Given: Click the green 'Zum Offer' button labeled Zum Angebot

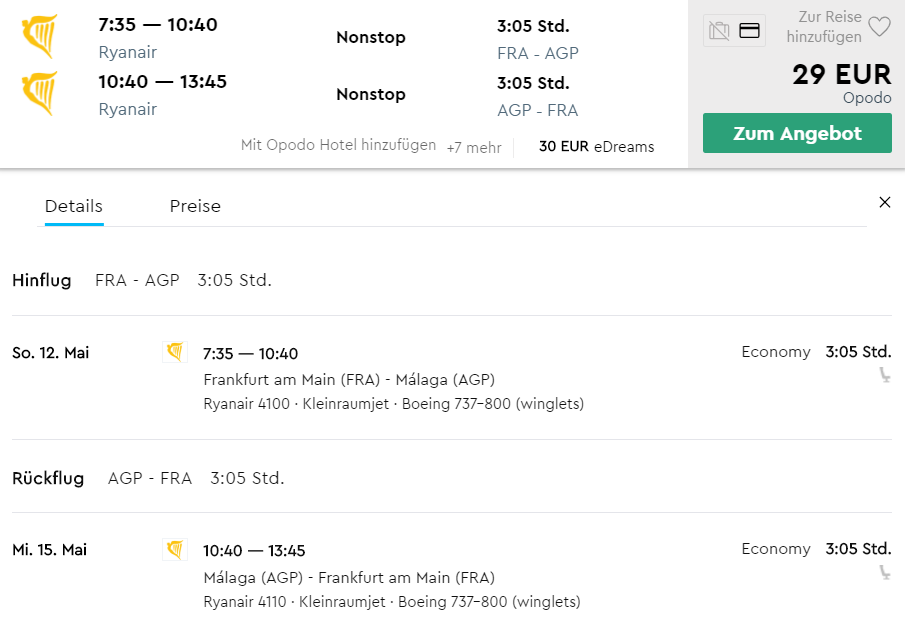Looking at the screenshot, I should pos(796,132).
